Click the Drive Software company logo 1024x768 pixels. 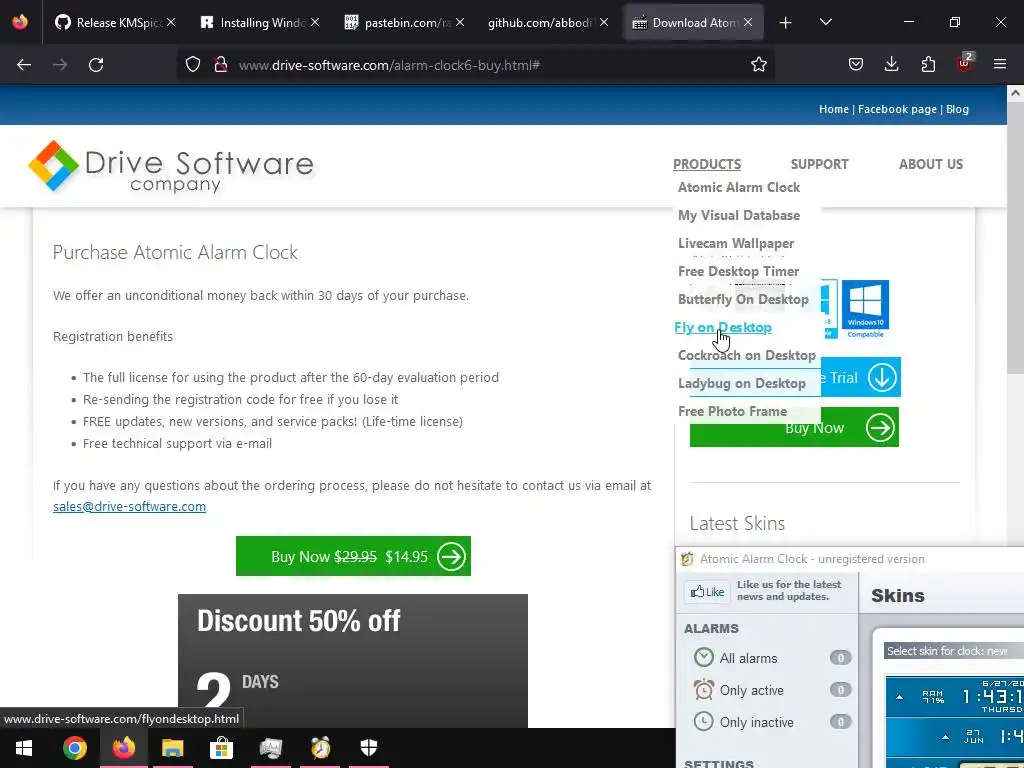click(171, 167)
